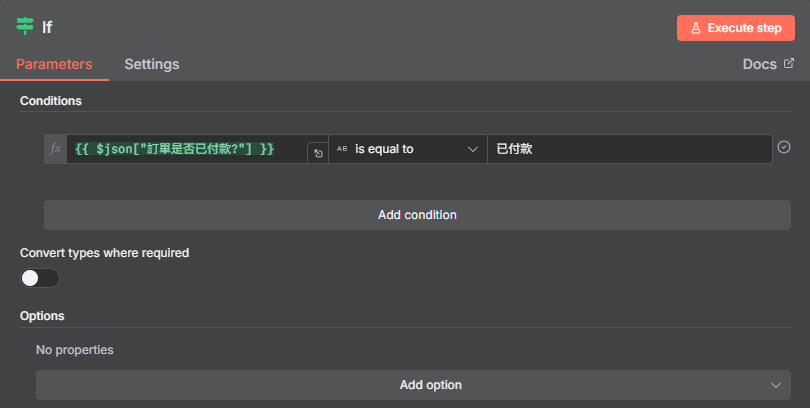Image resolution: width=810 pixels, height=408 pixels.
Task: Toggle Convert types where required switch
Action: (x=40, y=278)
